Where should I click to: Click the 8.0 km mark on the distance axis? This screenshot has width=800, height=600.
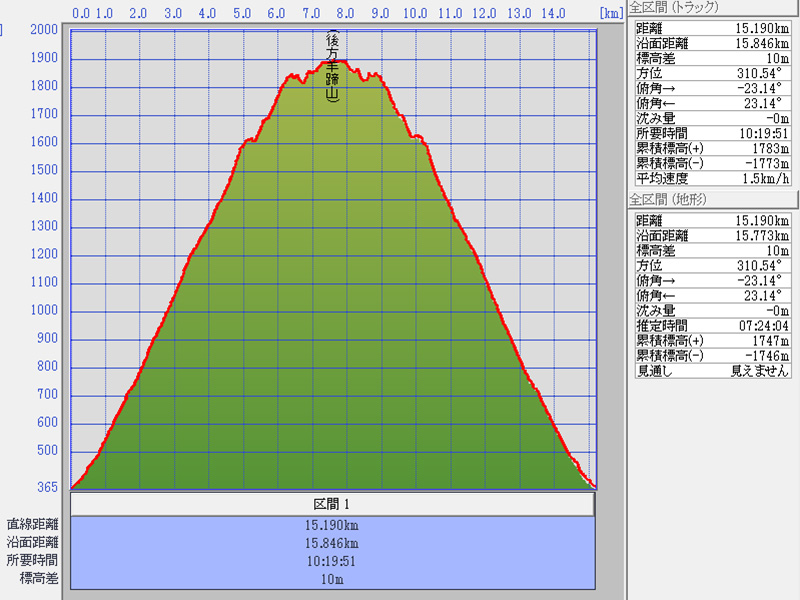346,14
